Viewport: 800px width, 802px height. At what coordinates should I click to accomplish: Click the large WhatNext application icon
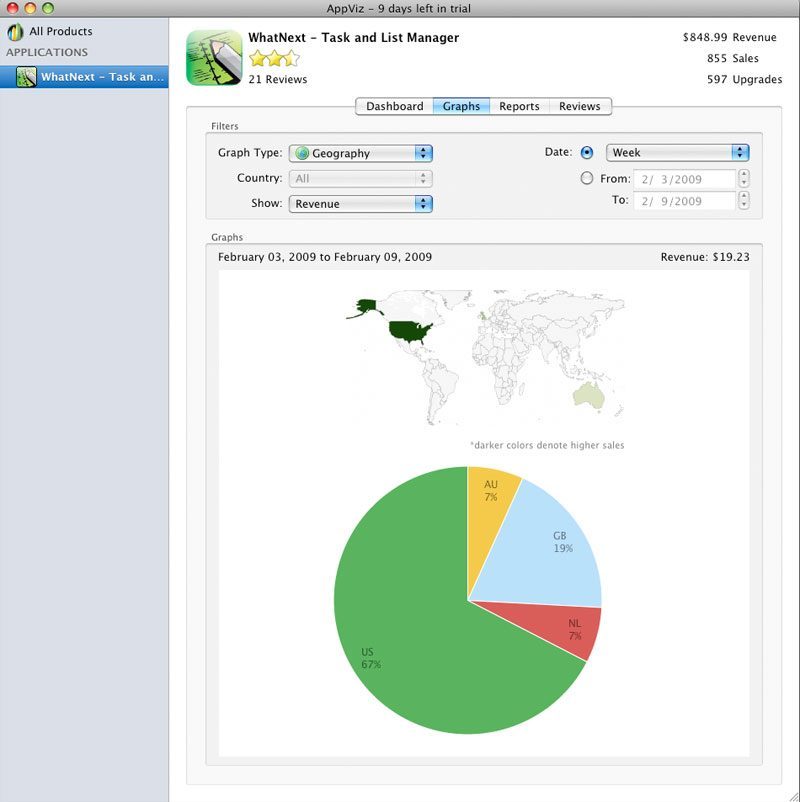click(214, 57)
